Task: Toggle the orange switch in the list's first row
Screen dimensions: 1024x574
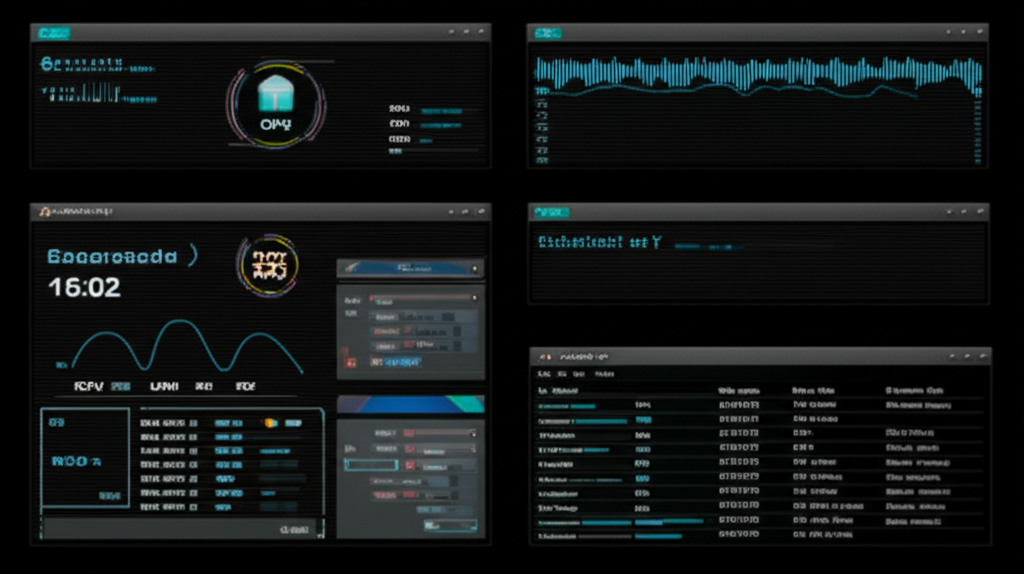Action: pyautogui.click(x=270, y=423)
